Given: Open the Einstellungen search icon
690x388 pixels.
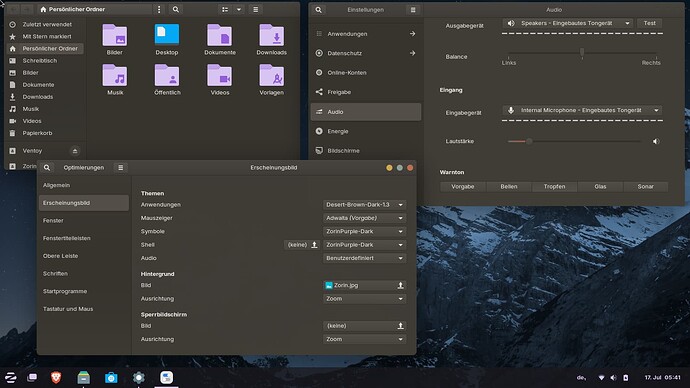Looking at the screenshot, I should click(319, 10).
